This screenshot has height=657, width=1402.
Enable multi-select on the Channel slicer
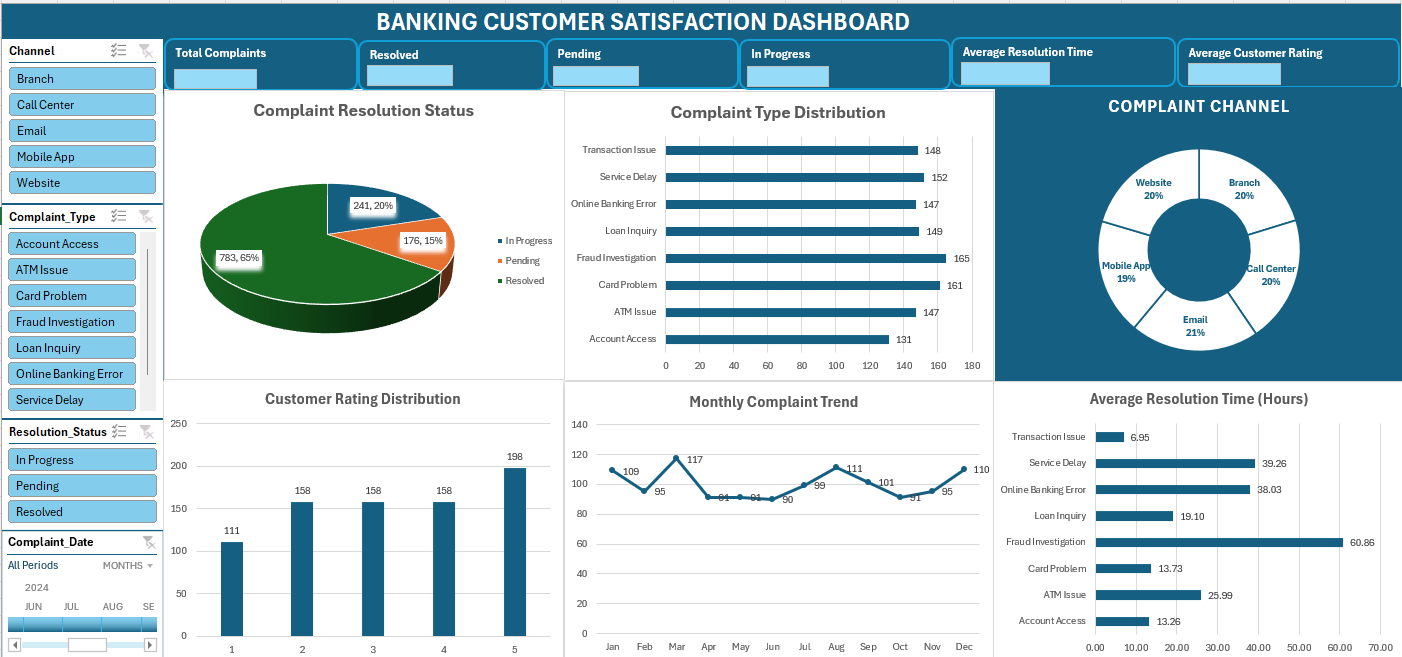118,51
